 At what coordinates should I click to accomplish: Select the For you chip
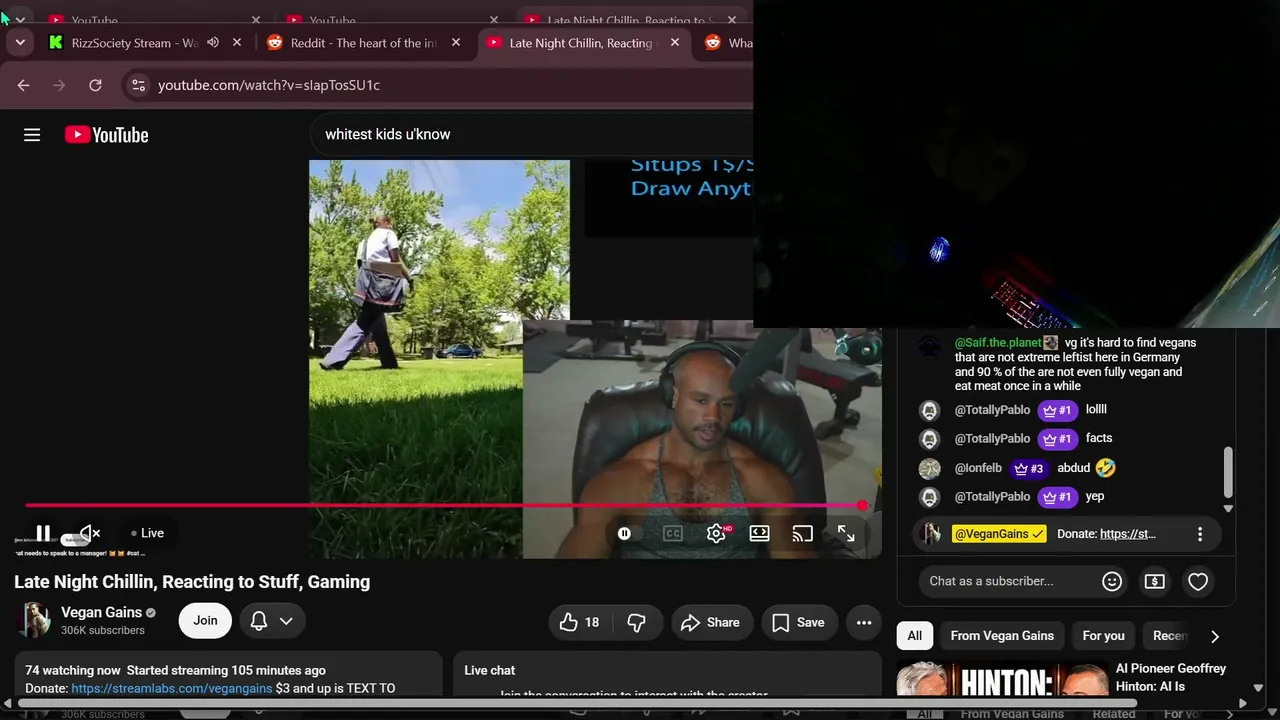click(x=1104, y=636)
